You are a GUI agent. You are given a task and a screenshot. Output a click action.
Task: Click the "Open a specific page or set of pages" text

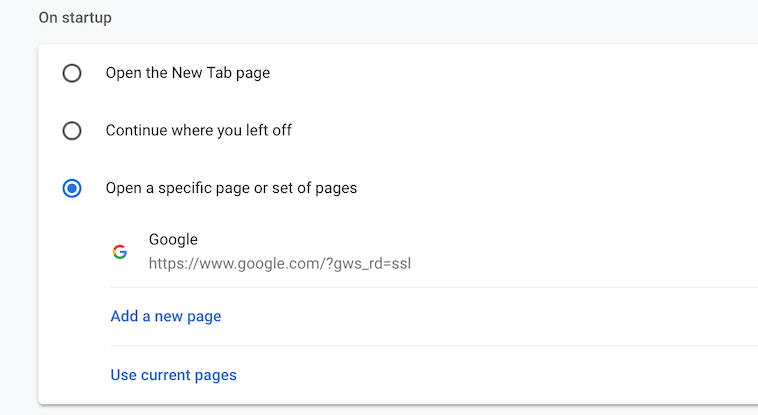pos(231,188)
